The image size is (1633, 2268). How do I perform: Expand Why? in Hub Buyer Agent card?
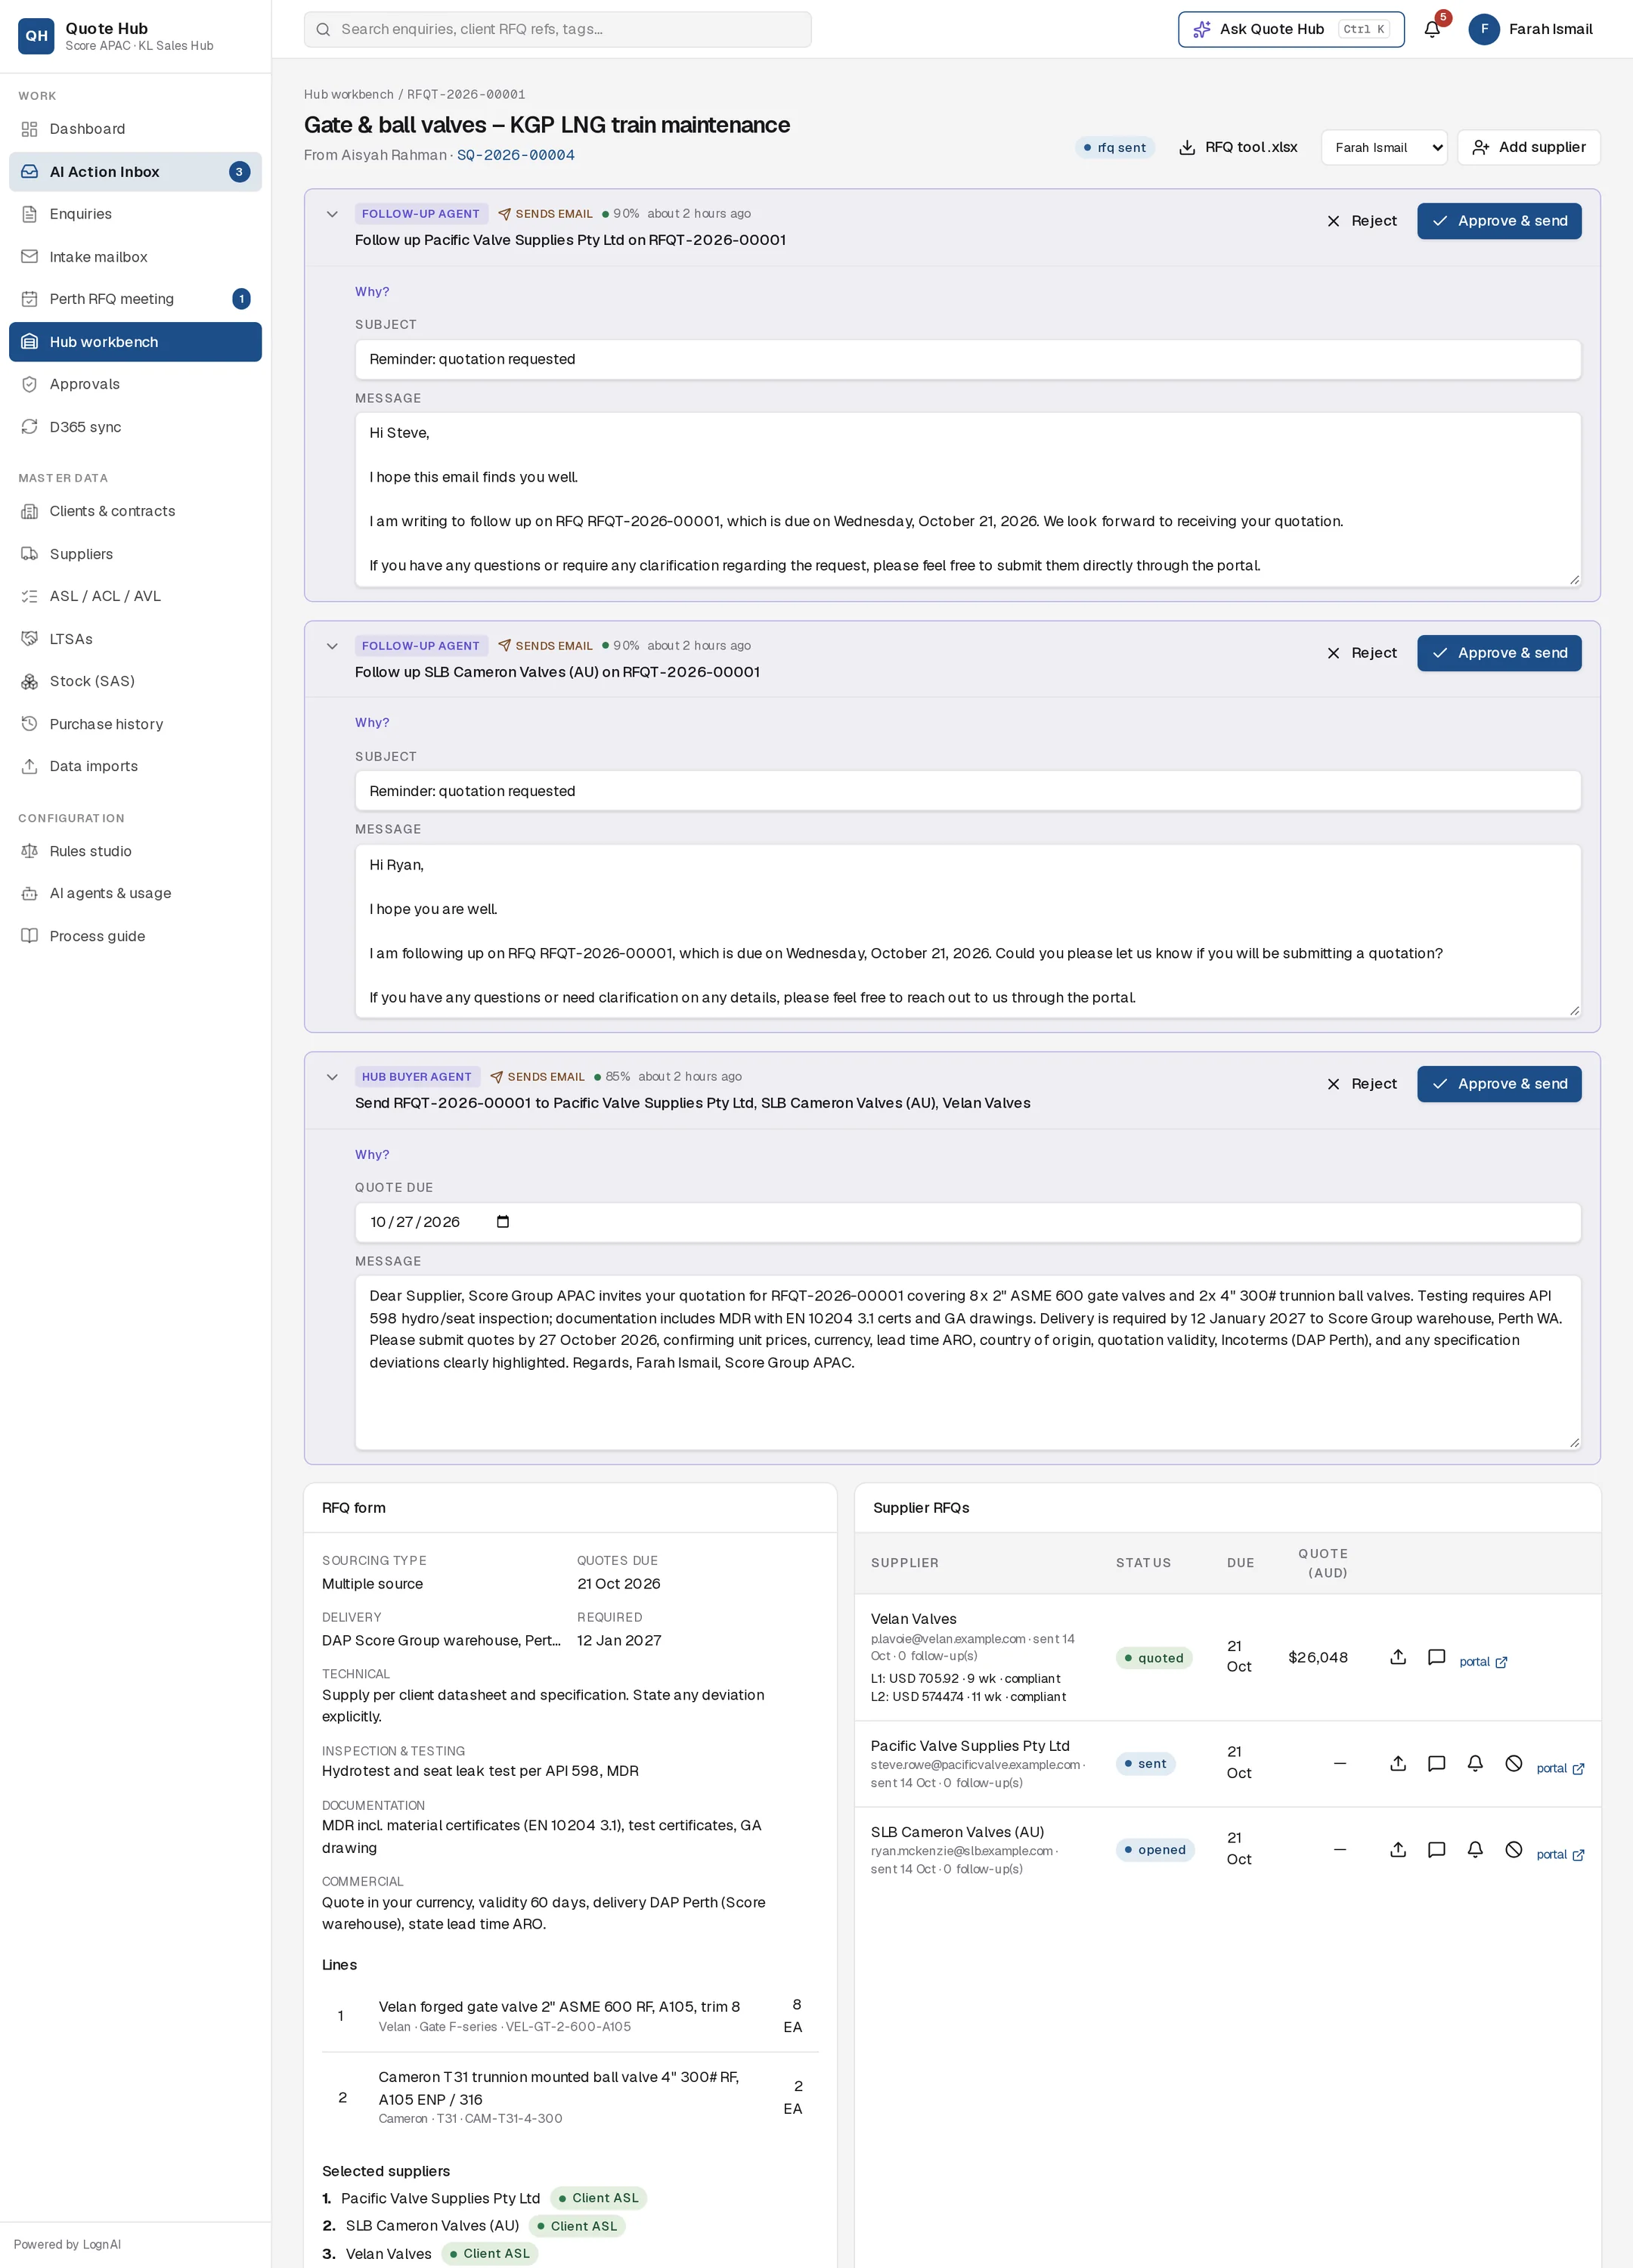tap(372, 1155)
